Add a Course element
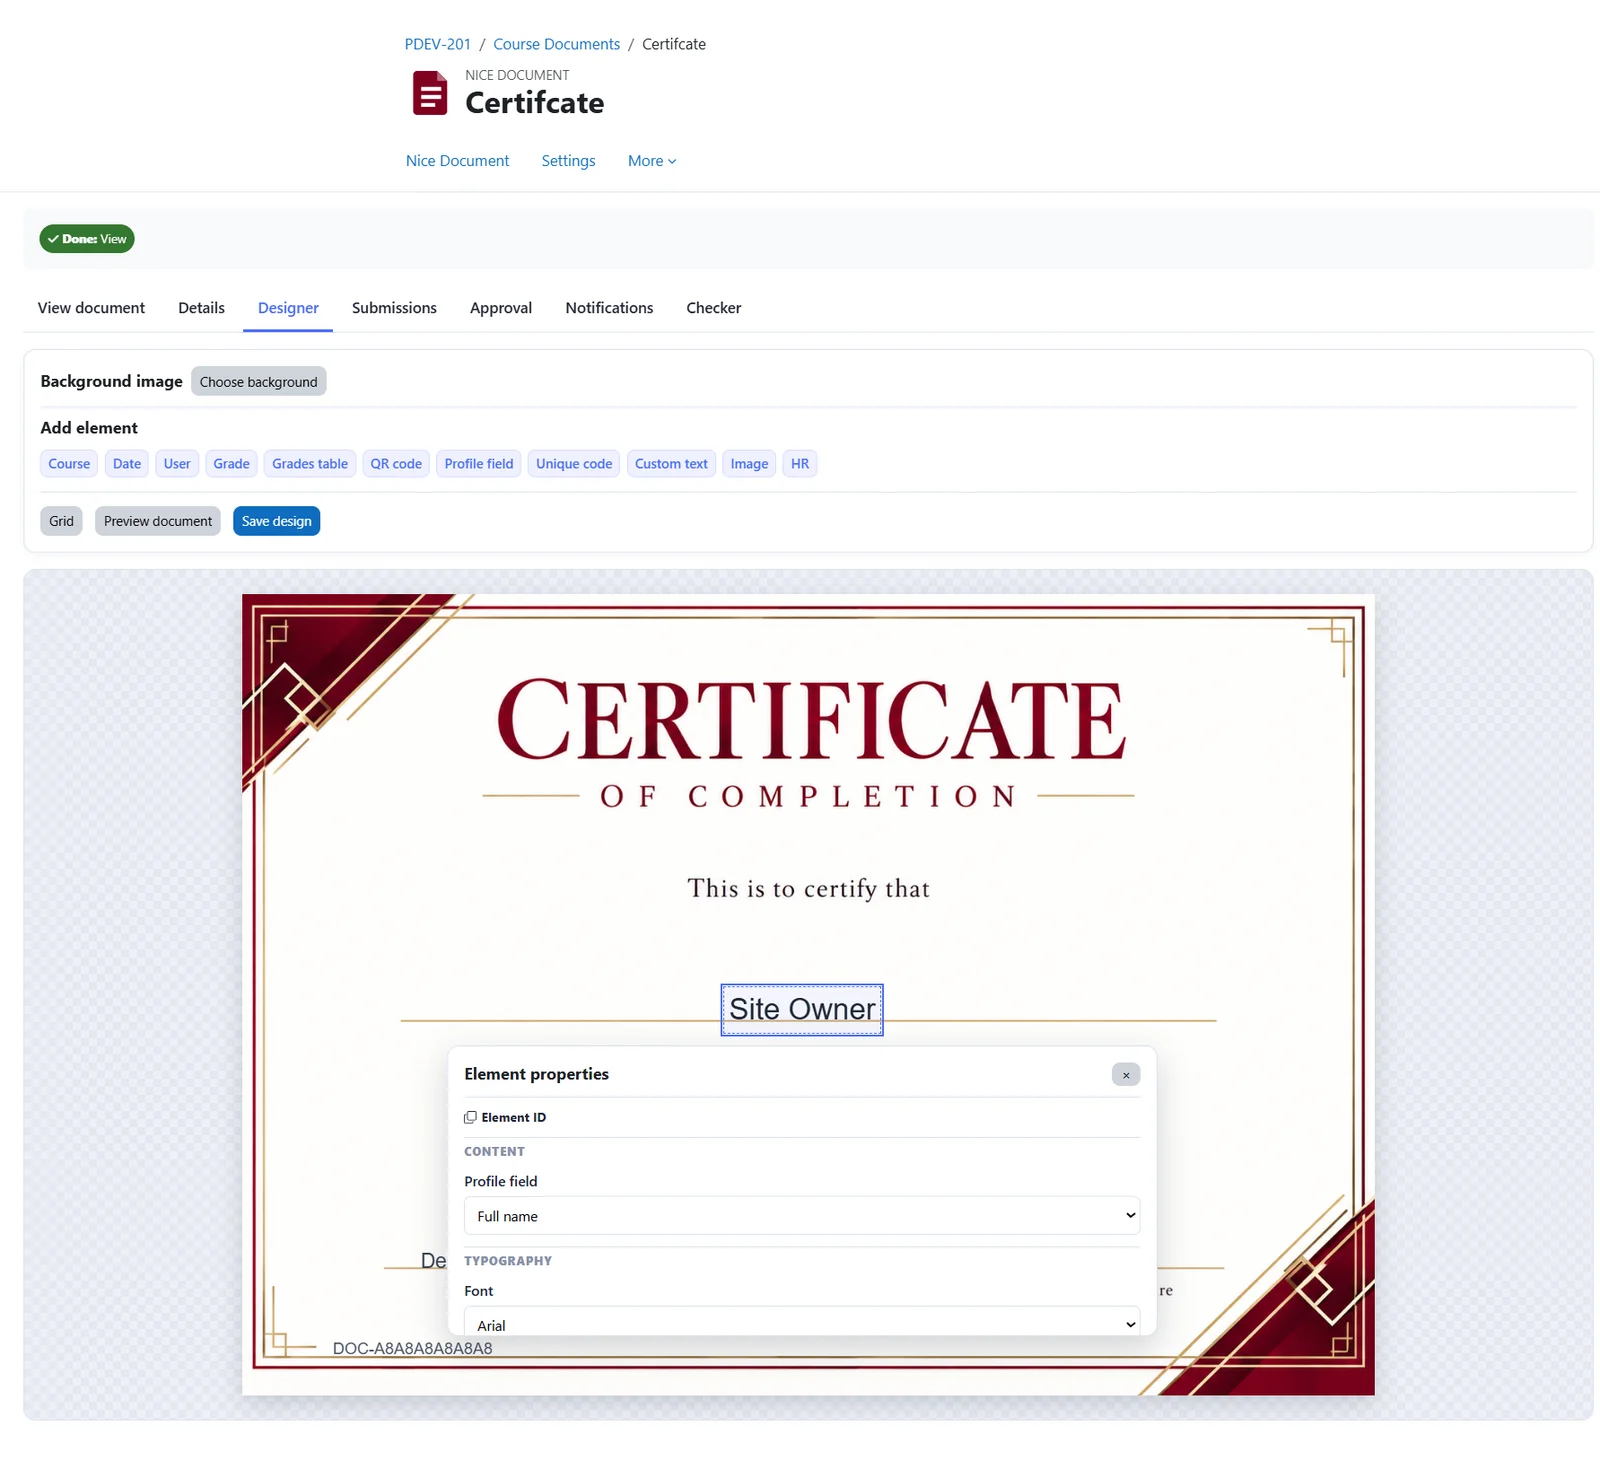 coord(69,464)
